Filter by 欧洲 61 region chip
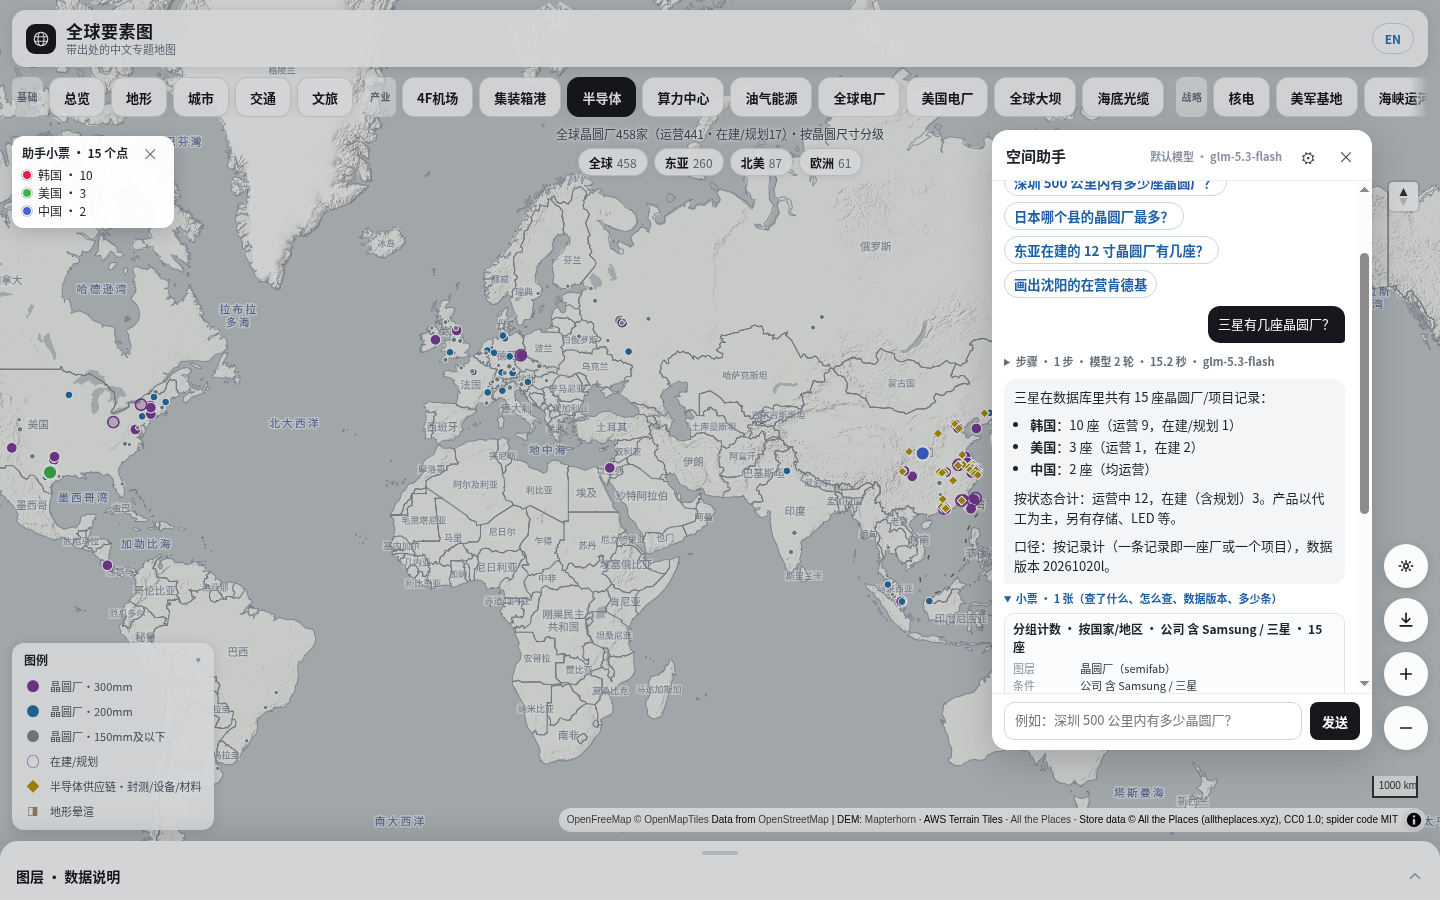Viewport: 1440px width, 900px height. [831, 163]
